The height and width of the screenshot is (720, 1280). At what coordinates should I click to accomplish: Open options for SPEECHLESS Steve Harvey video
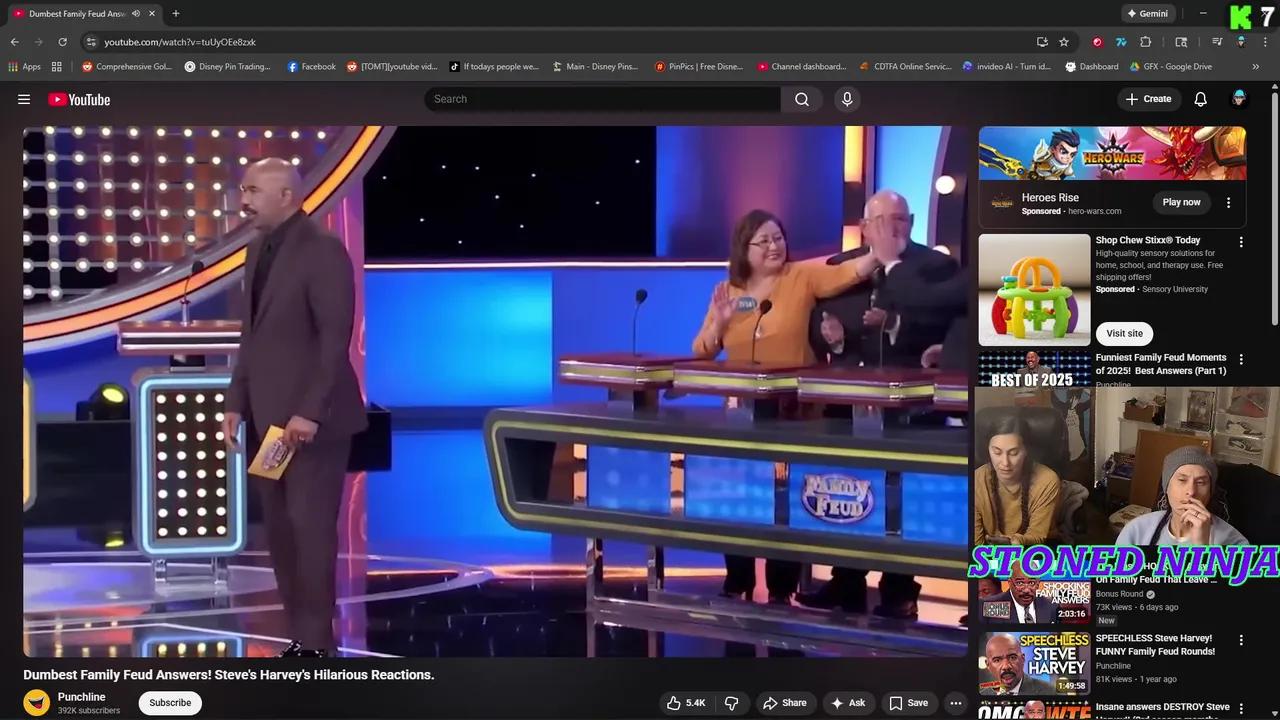click(x=1241, y=640)
